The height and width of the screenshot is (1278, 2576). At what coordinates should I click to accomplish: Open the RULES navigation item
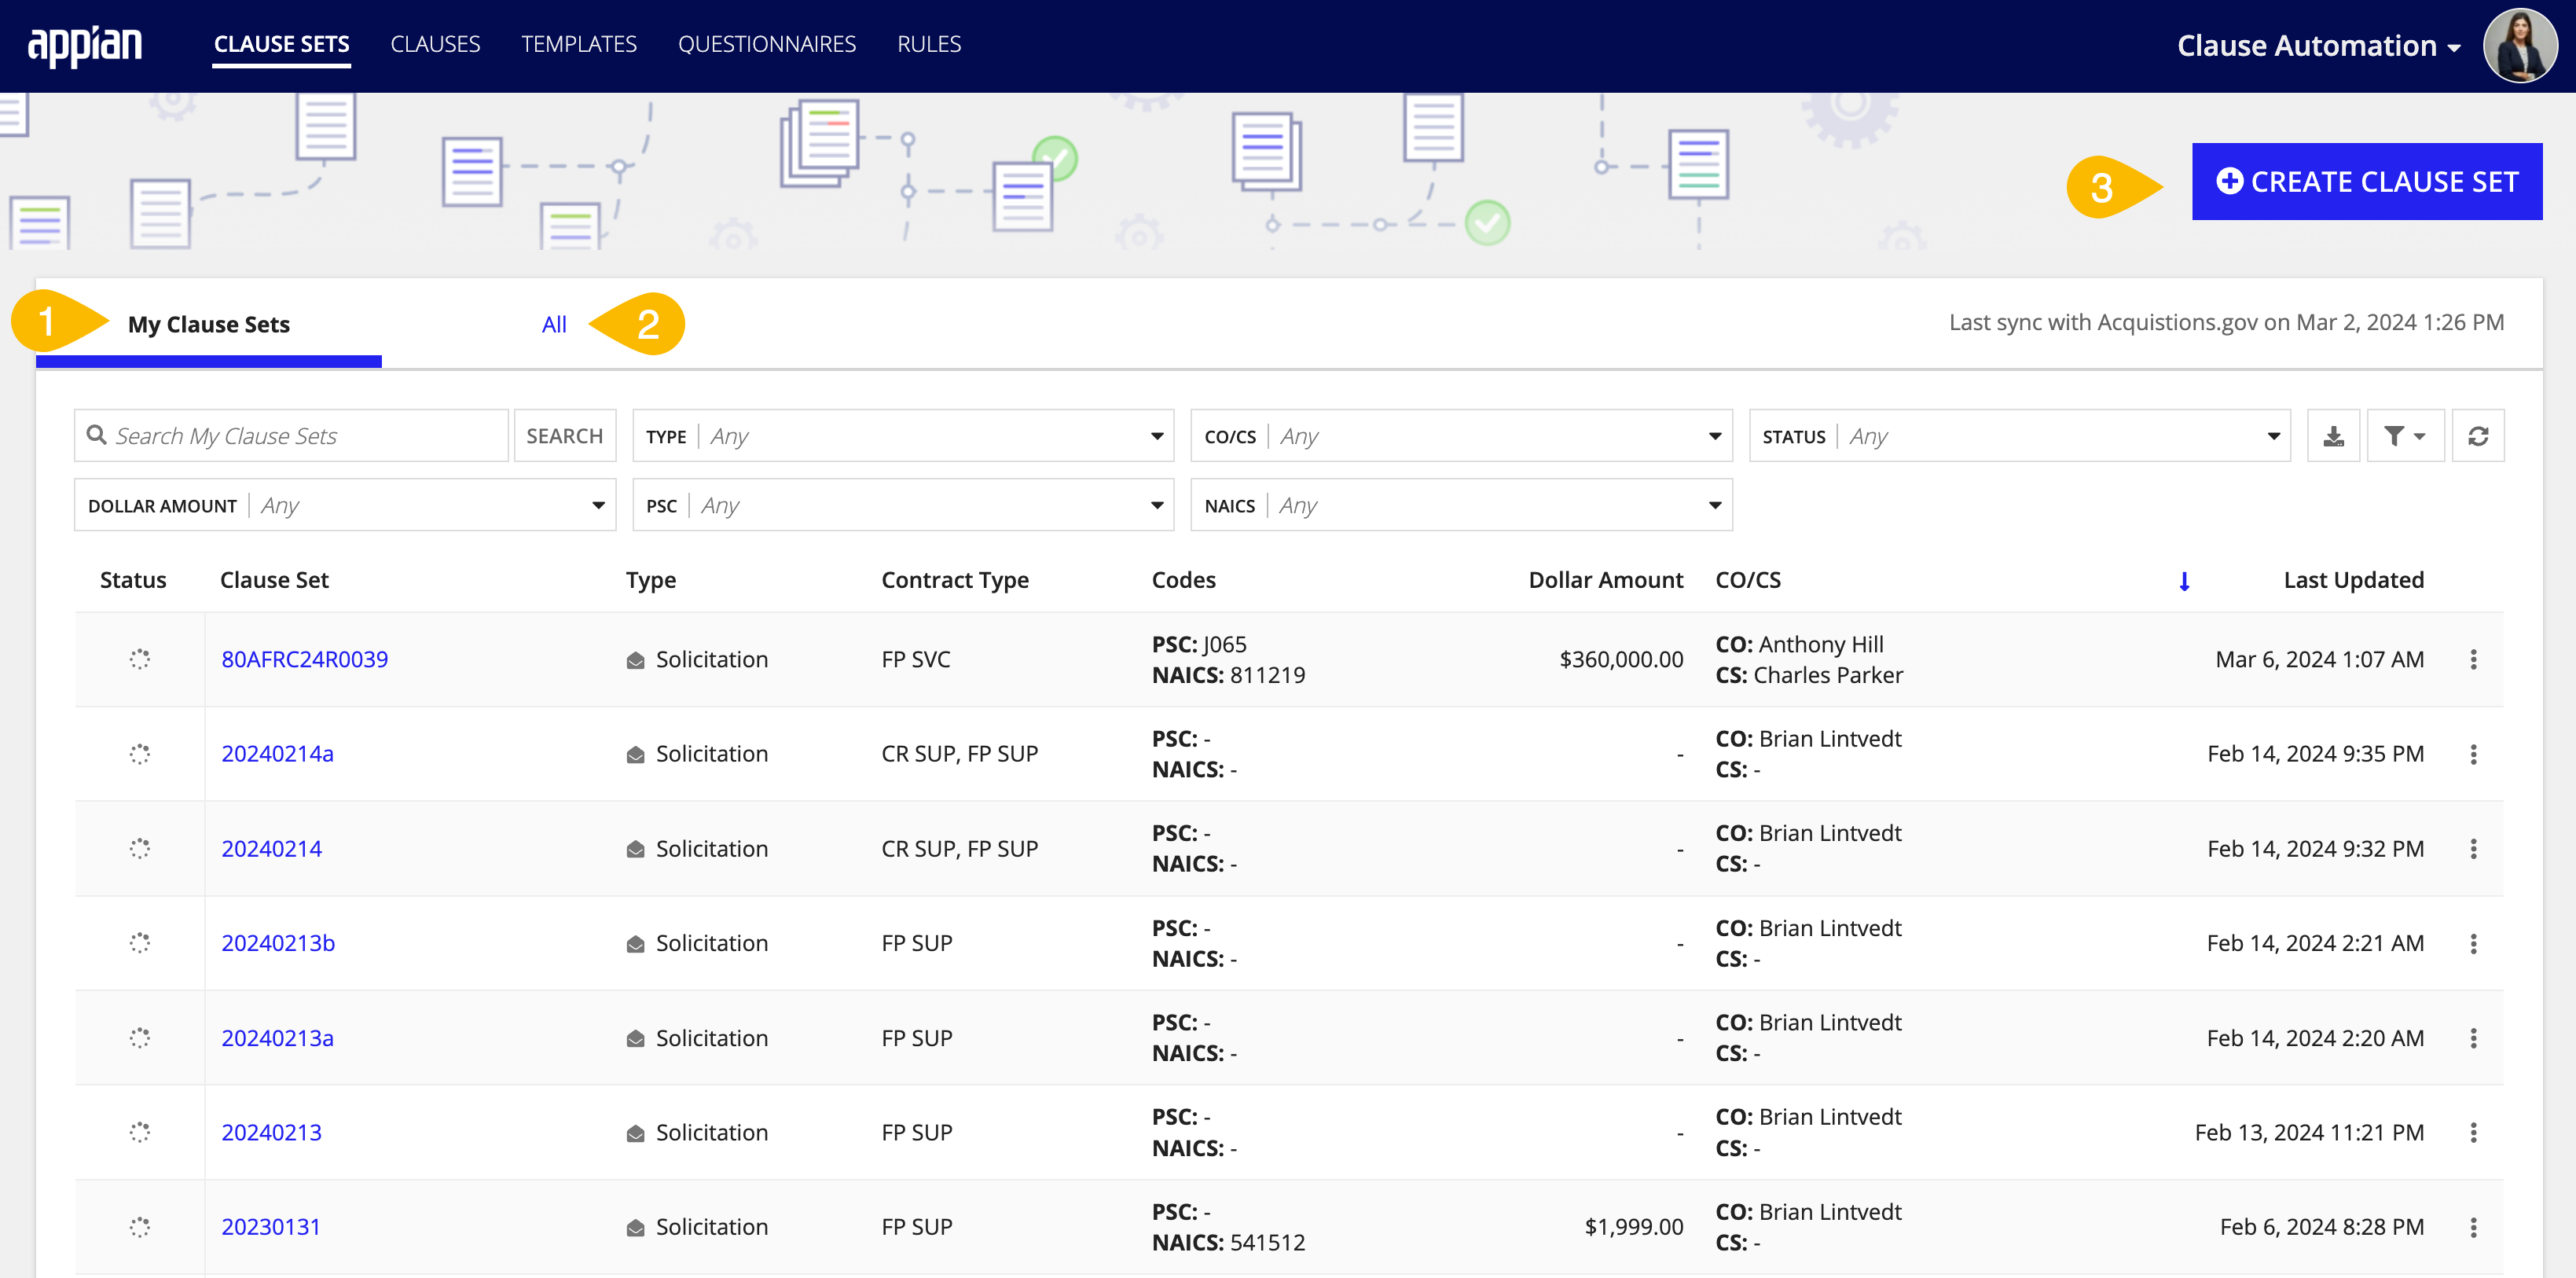pos(929,44)
